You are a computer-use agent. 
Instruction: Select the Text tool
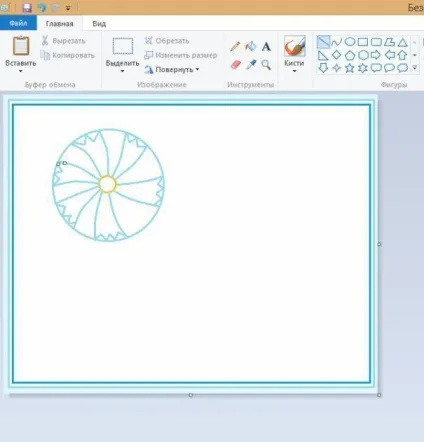(266, 47)
